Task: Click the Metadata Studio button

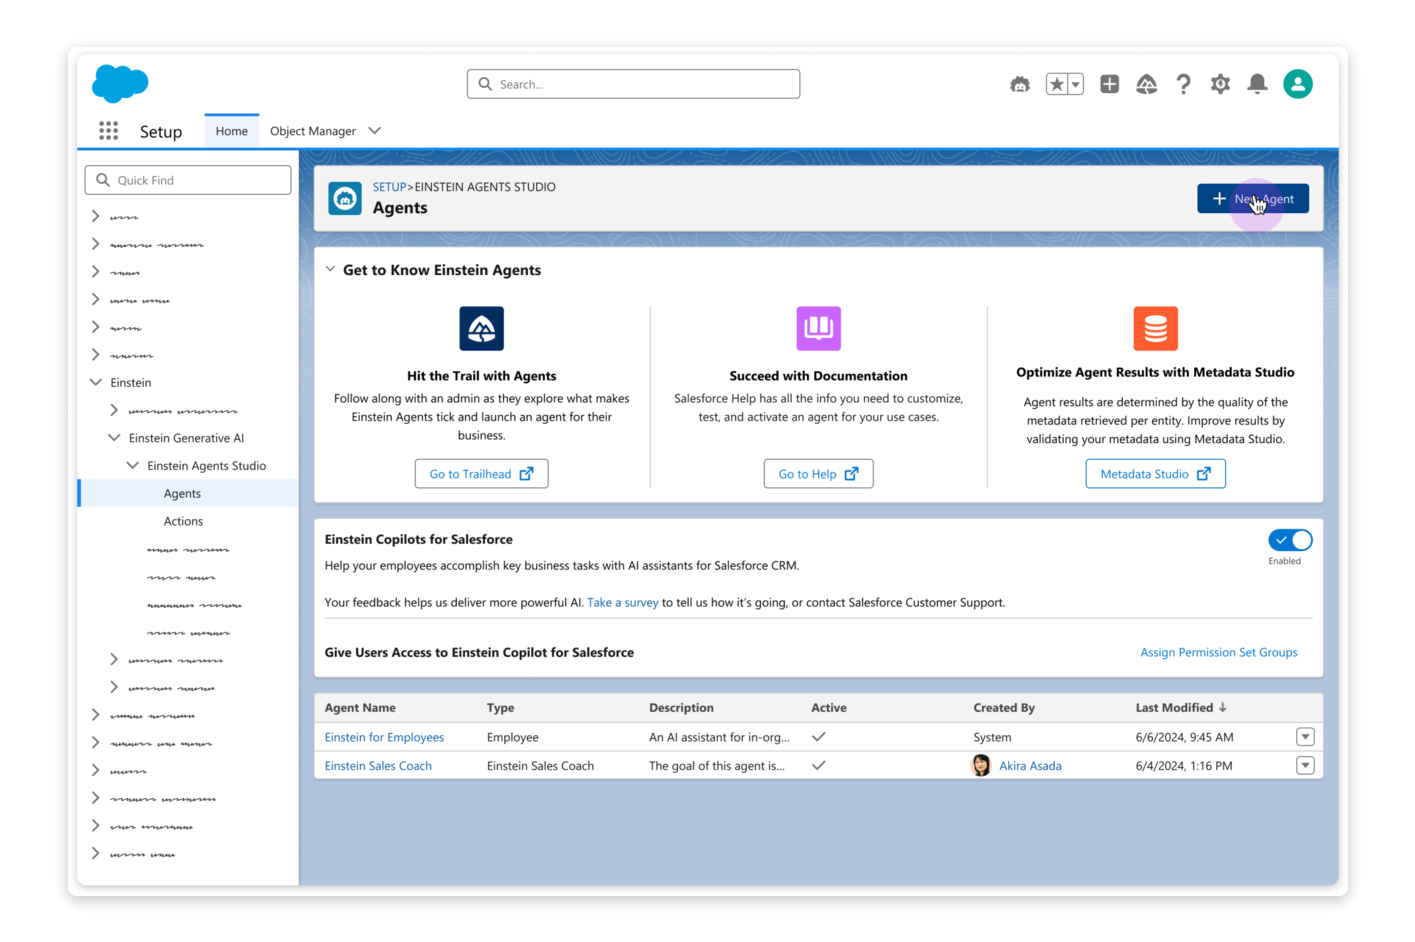Action: (1155, 474)
